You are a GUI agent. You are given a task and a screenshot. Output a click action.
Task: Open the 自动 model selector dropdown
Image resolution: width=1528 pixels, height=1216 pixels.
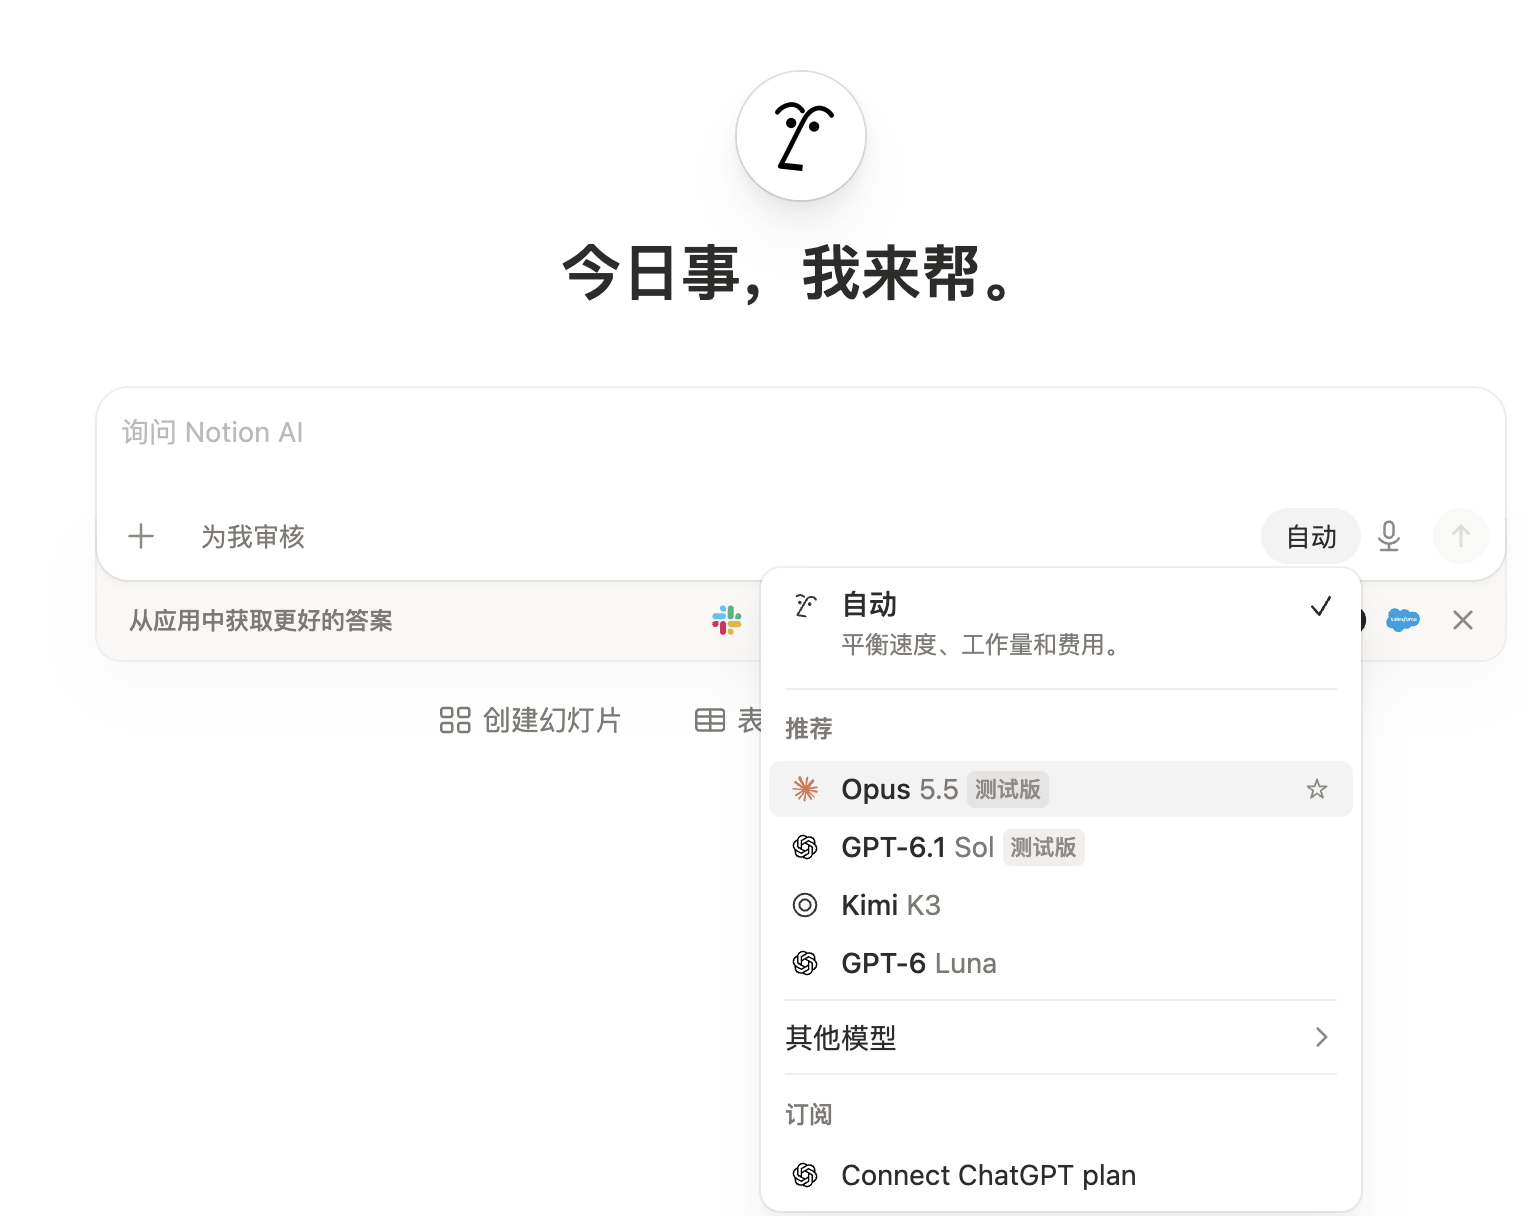coord(1311,537)
